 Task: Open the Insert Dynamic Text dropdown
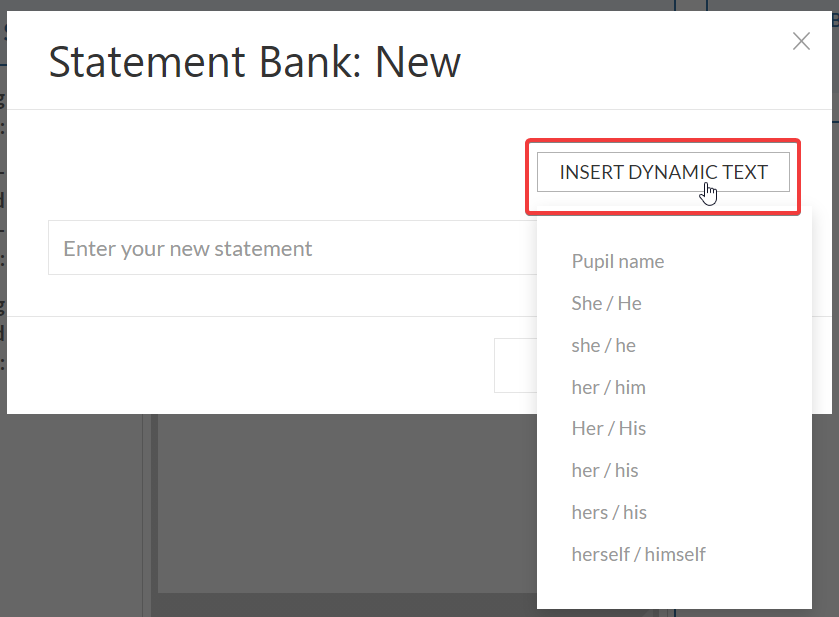(x=663, y=172)
